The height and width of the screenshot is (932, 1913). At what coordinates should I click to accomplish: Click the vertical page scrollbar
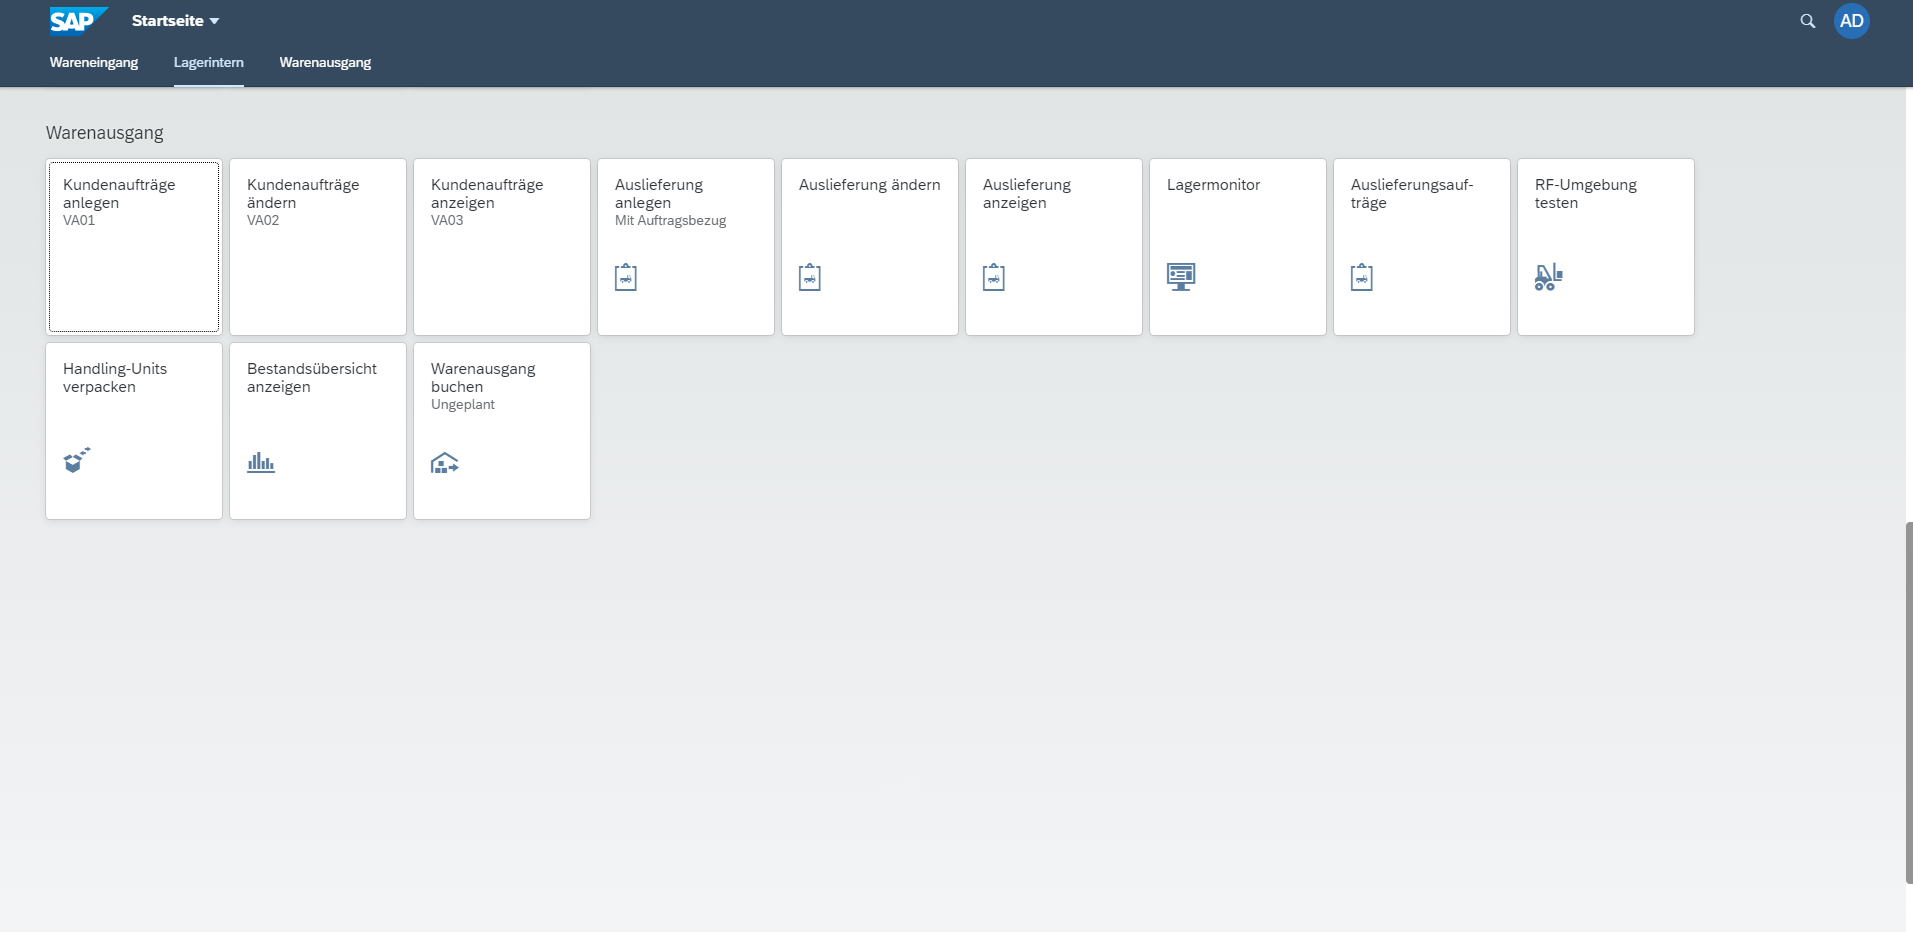1908,702
